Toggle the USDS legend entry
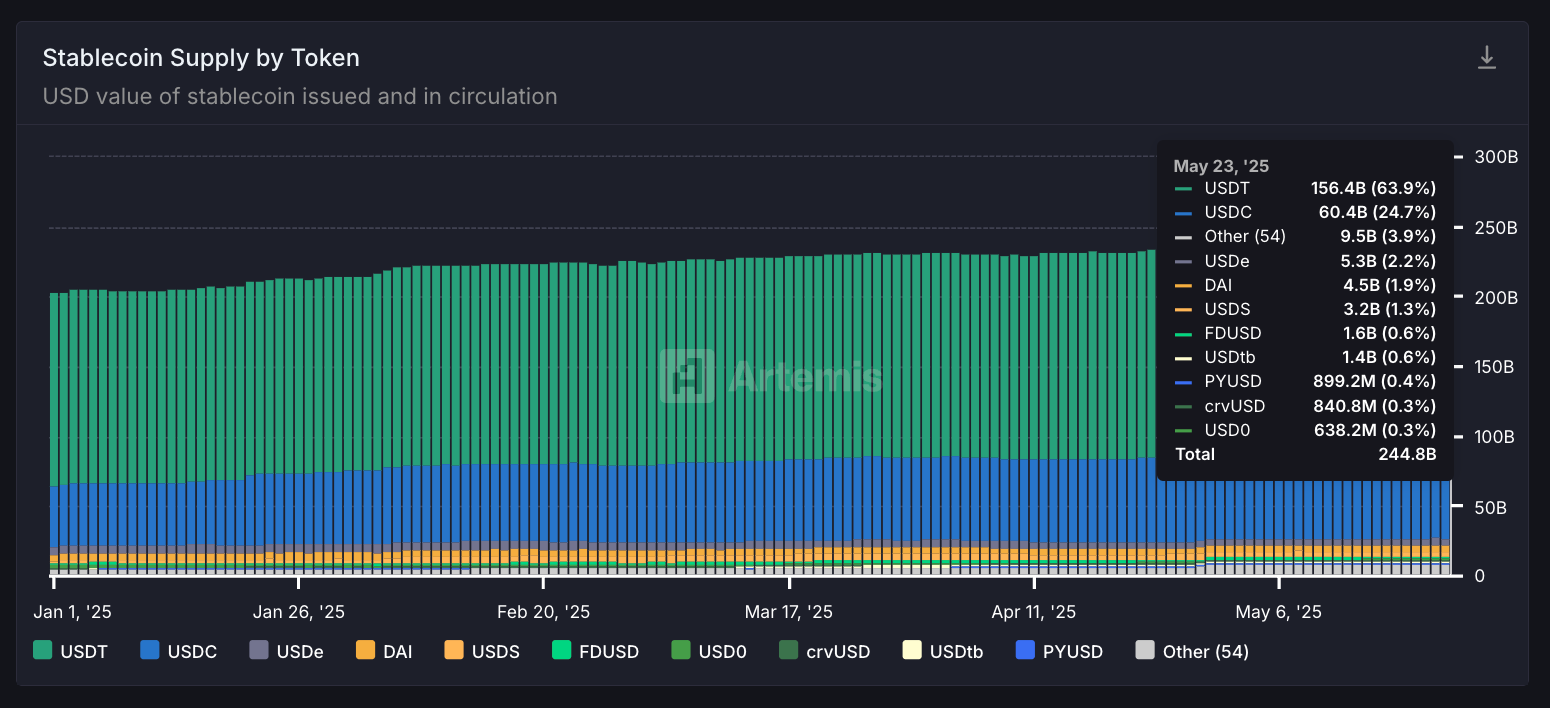The image size is (1550, 708). click(x=482, y=651)
